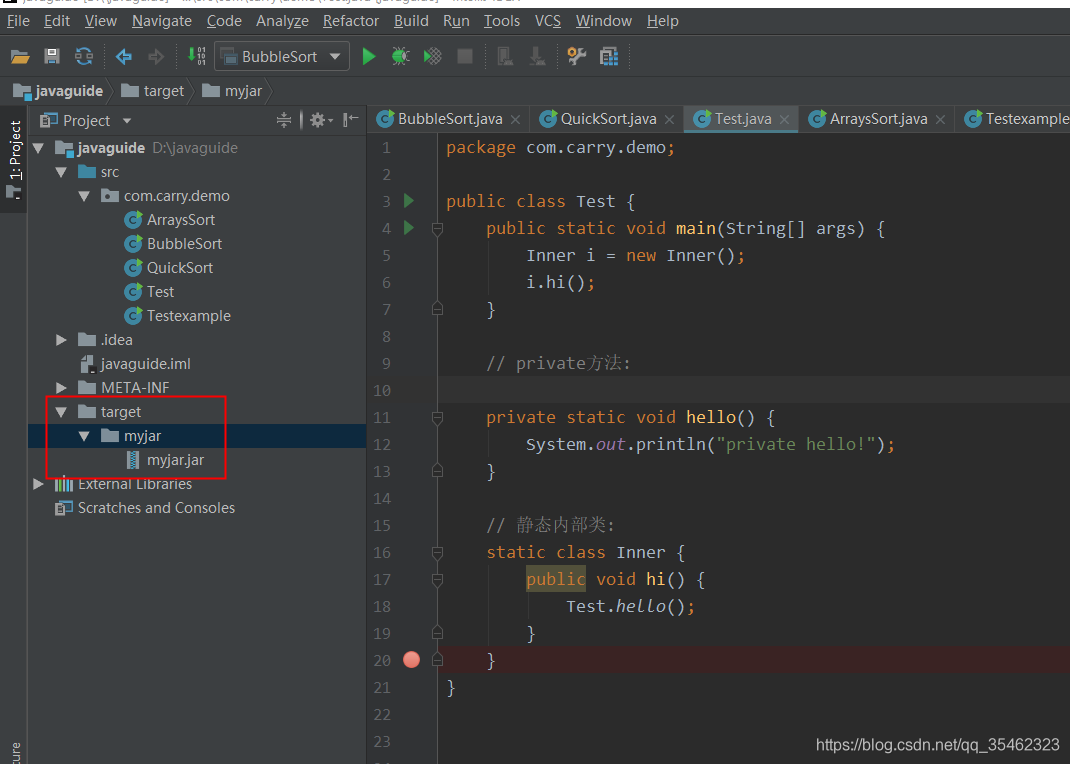Click the Settings wrench icon in toolbar

[x=577, y=56]
